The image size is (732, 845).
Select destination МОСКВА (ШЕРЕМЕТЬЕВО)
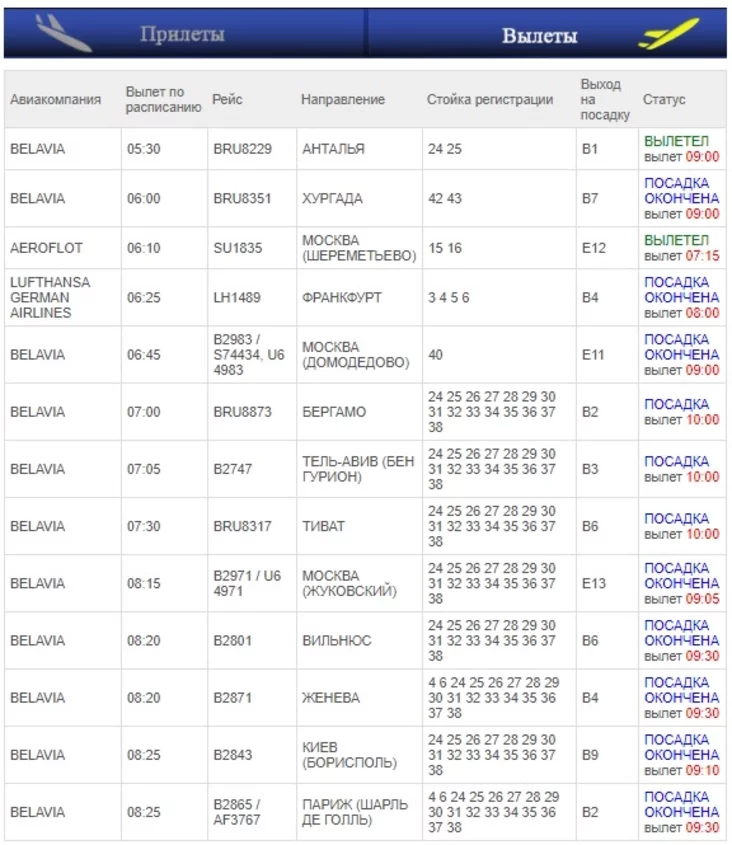click(x=359, y=248)
